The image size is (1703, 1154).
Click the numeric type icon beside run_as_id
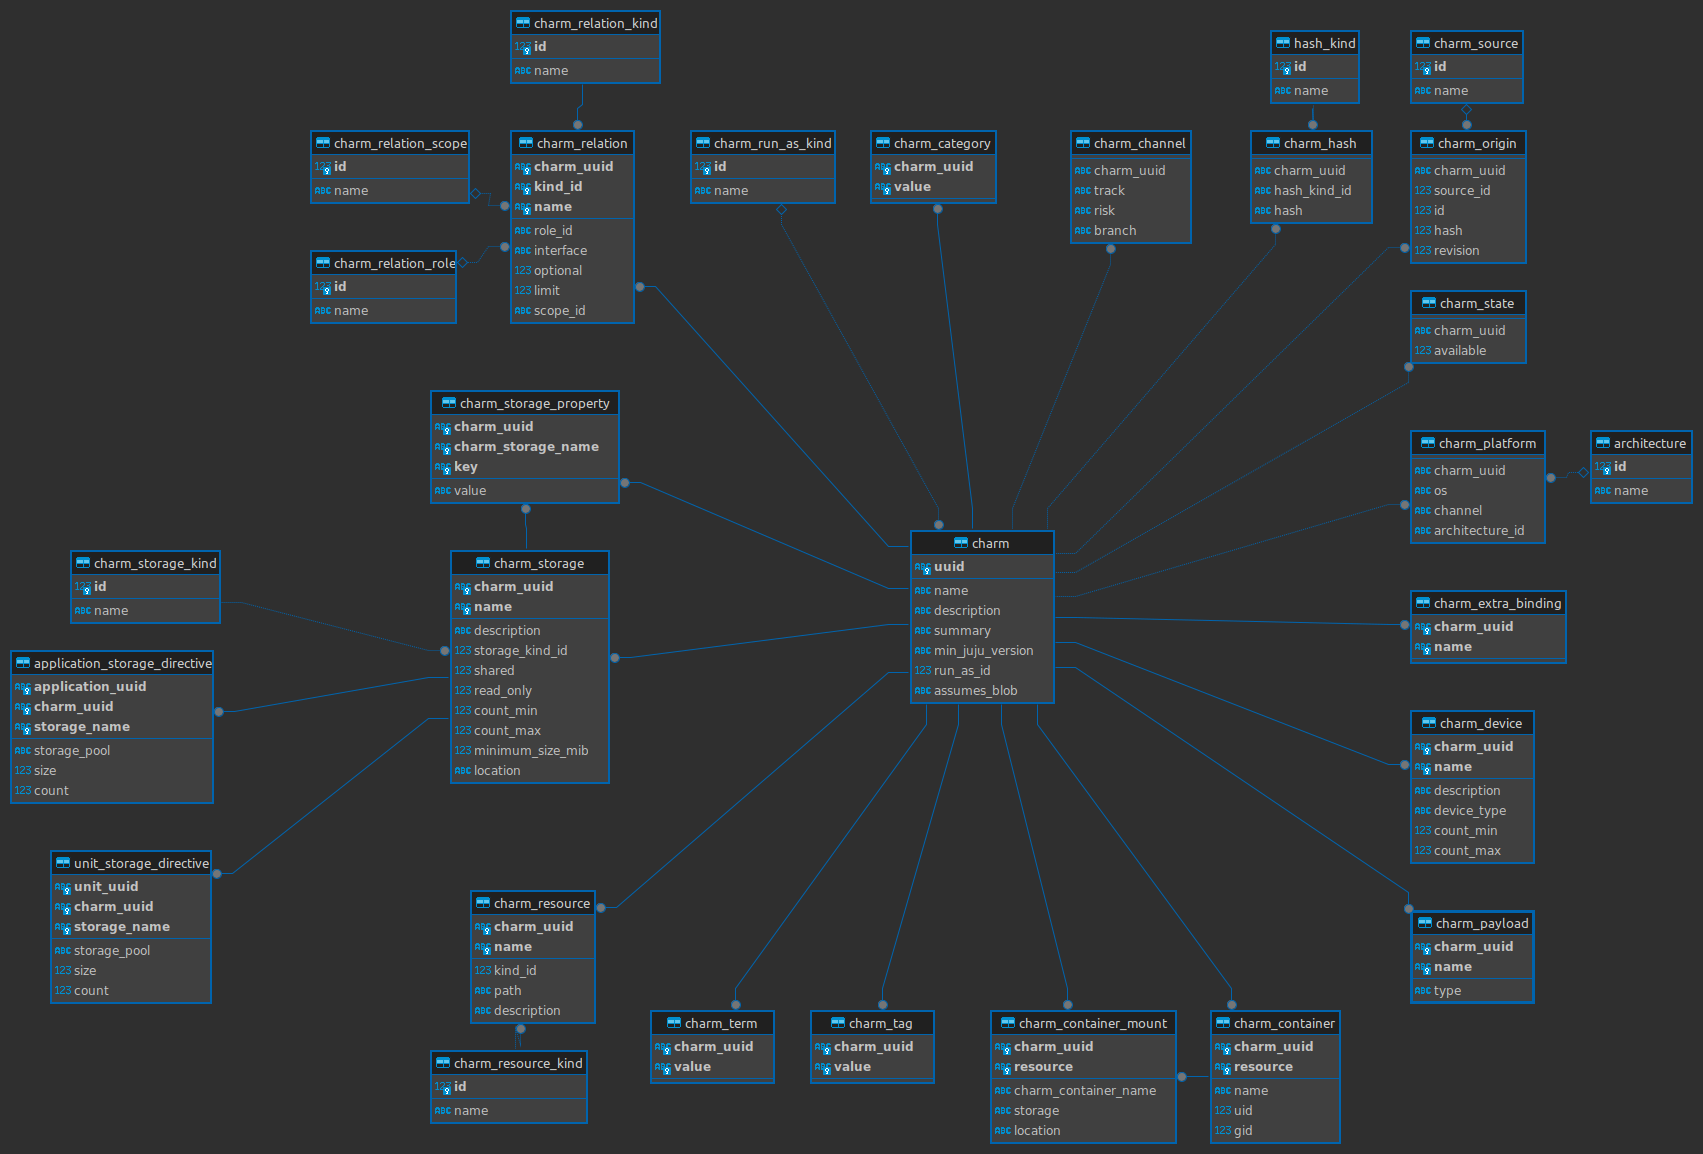(922, 671)
